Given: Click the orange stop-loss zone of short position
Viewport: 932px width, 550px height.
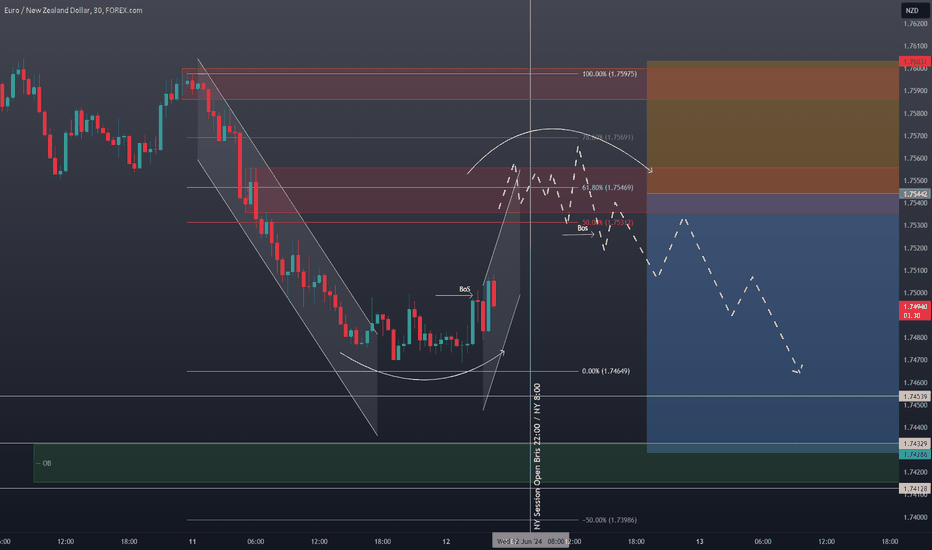Looking at the screenshot, I should tap(773, 127).
